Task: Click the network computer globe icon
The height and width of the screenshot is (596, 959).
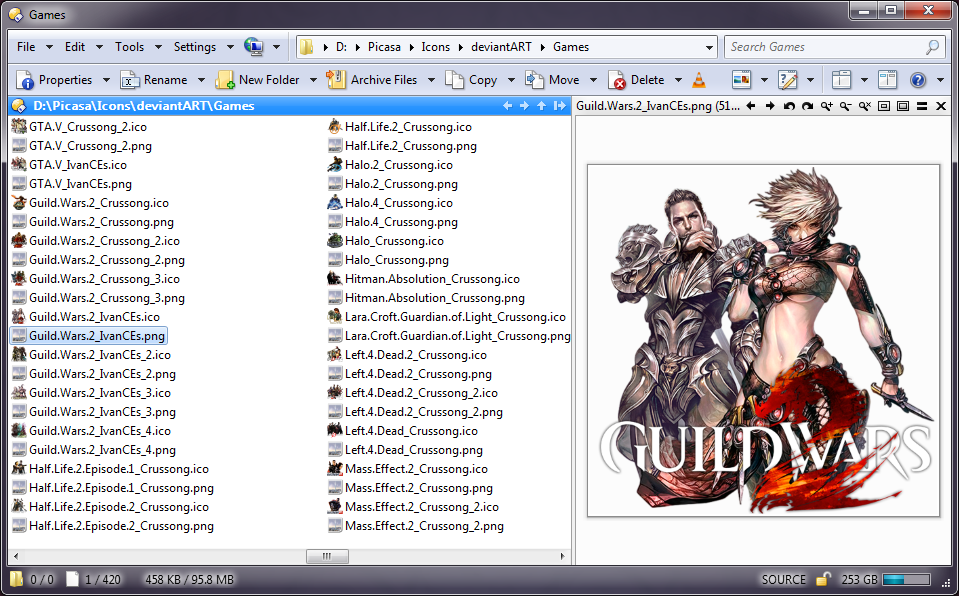Action: (253, 47)
